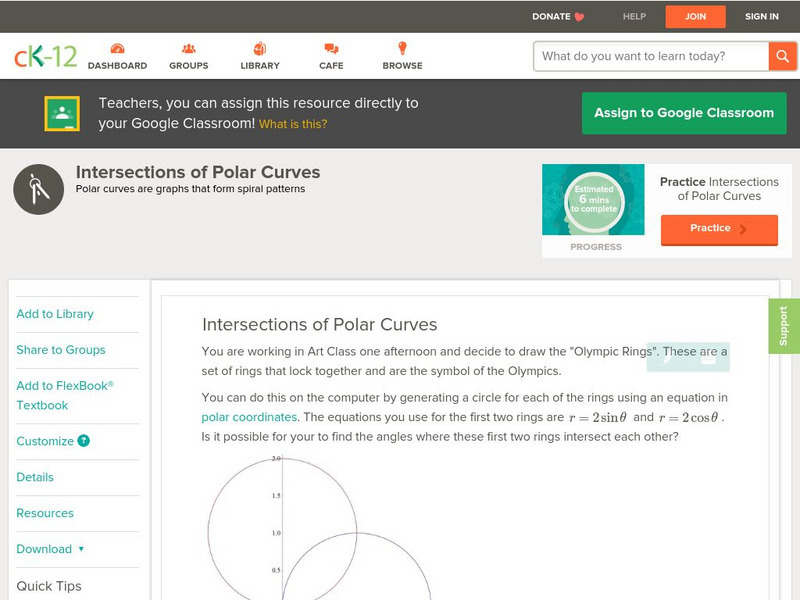Viewport: 800px width, 600px height.
Task: Click the Donate heart icon
Action: [579, 17]
